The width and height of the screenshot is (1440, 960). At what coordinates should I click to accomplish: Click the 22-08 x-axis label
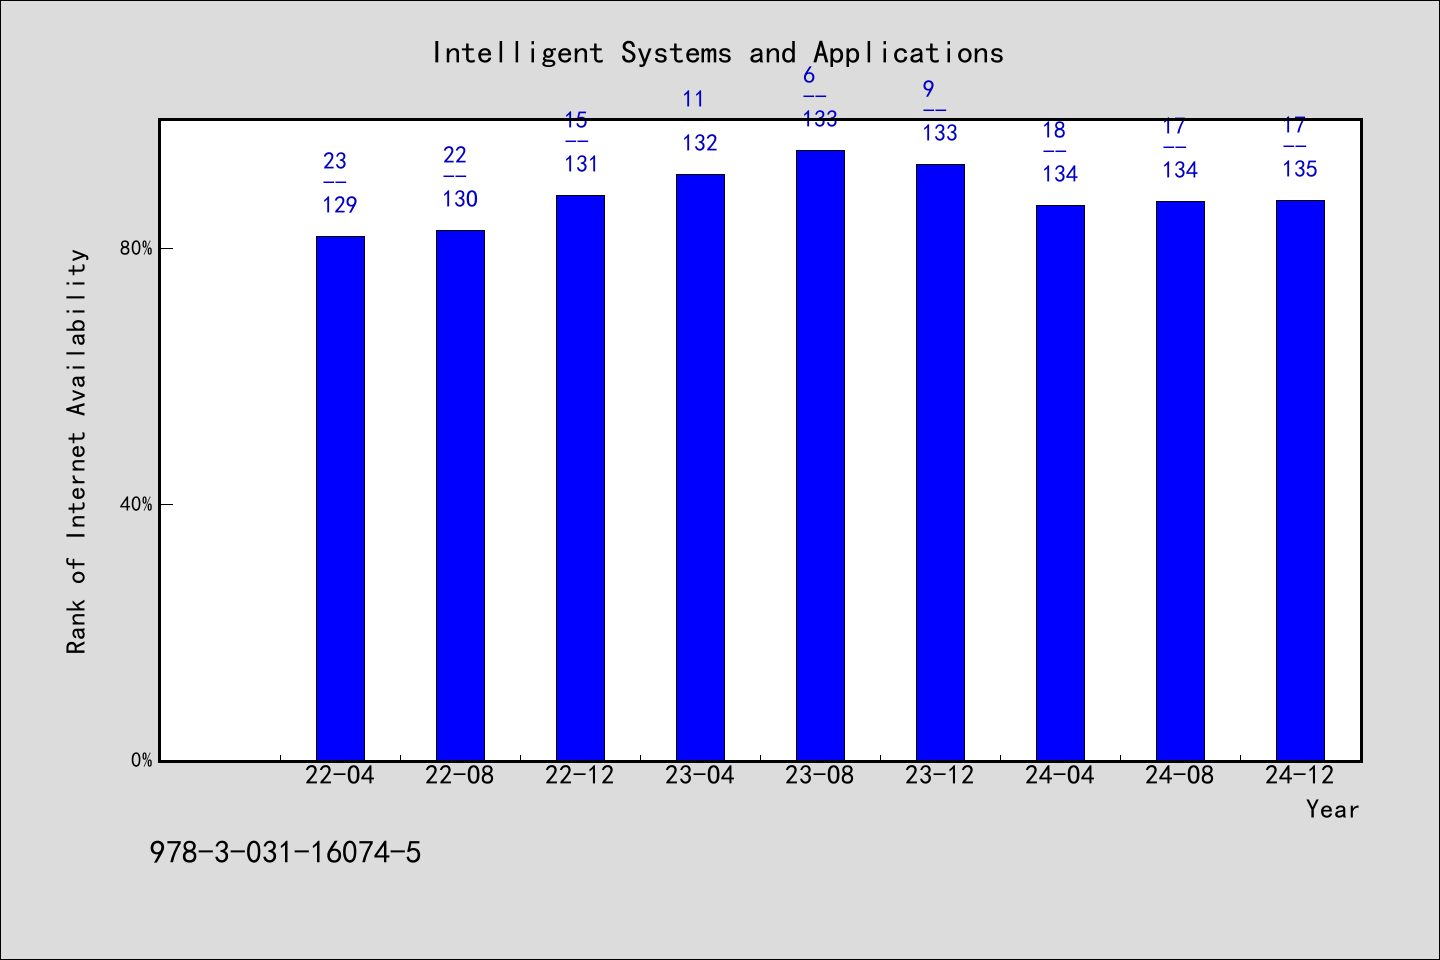click(x=460, y=775)
